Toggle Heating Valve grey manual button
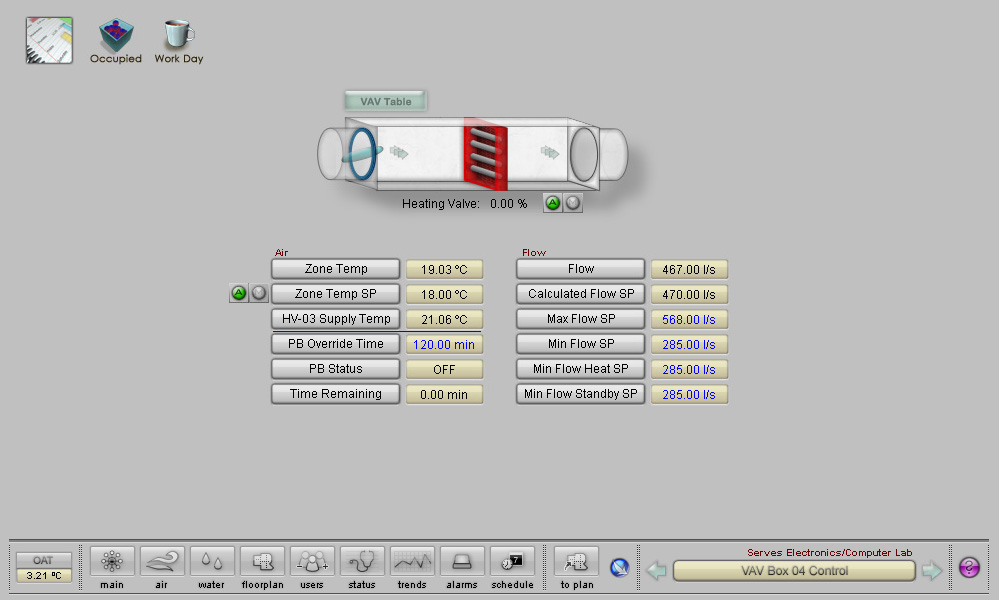The image size is (999, 600). [x=572, y=203]
